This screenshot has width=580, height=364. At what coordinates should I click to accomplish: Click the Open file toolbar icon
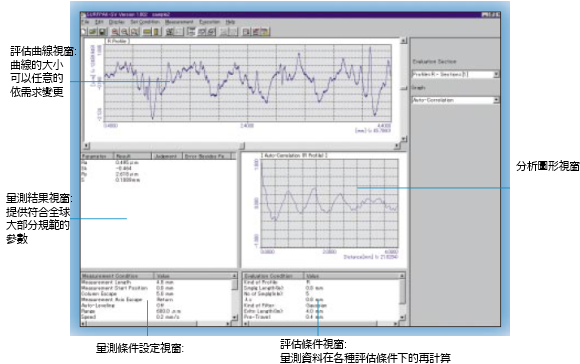[92, 32]
